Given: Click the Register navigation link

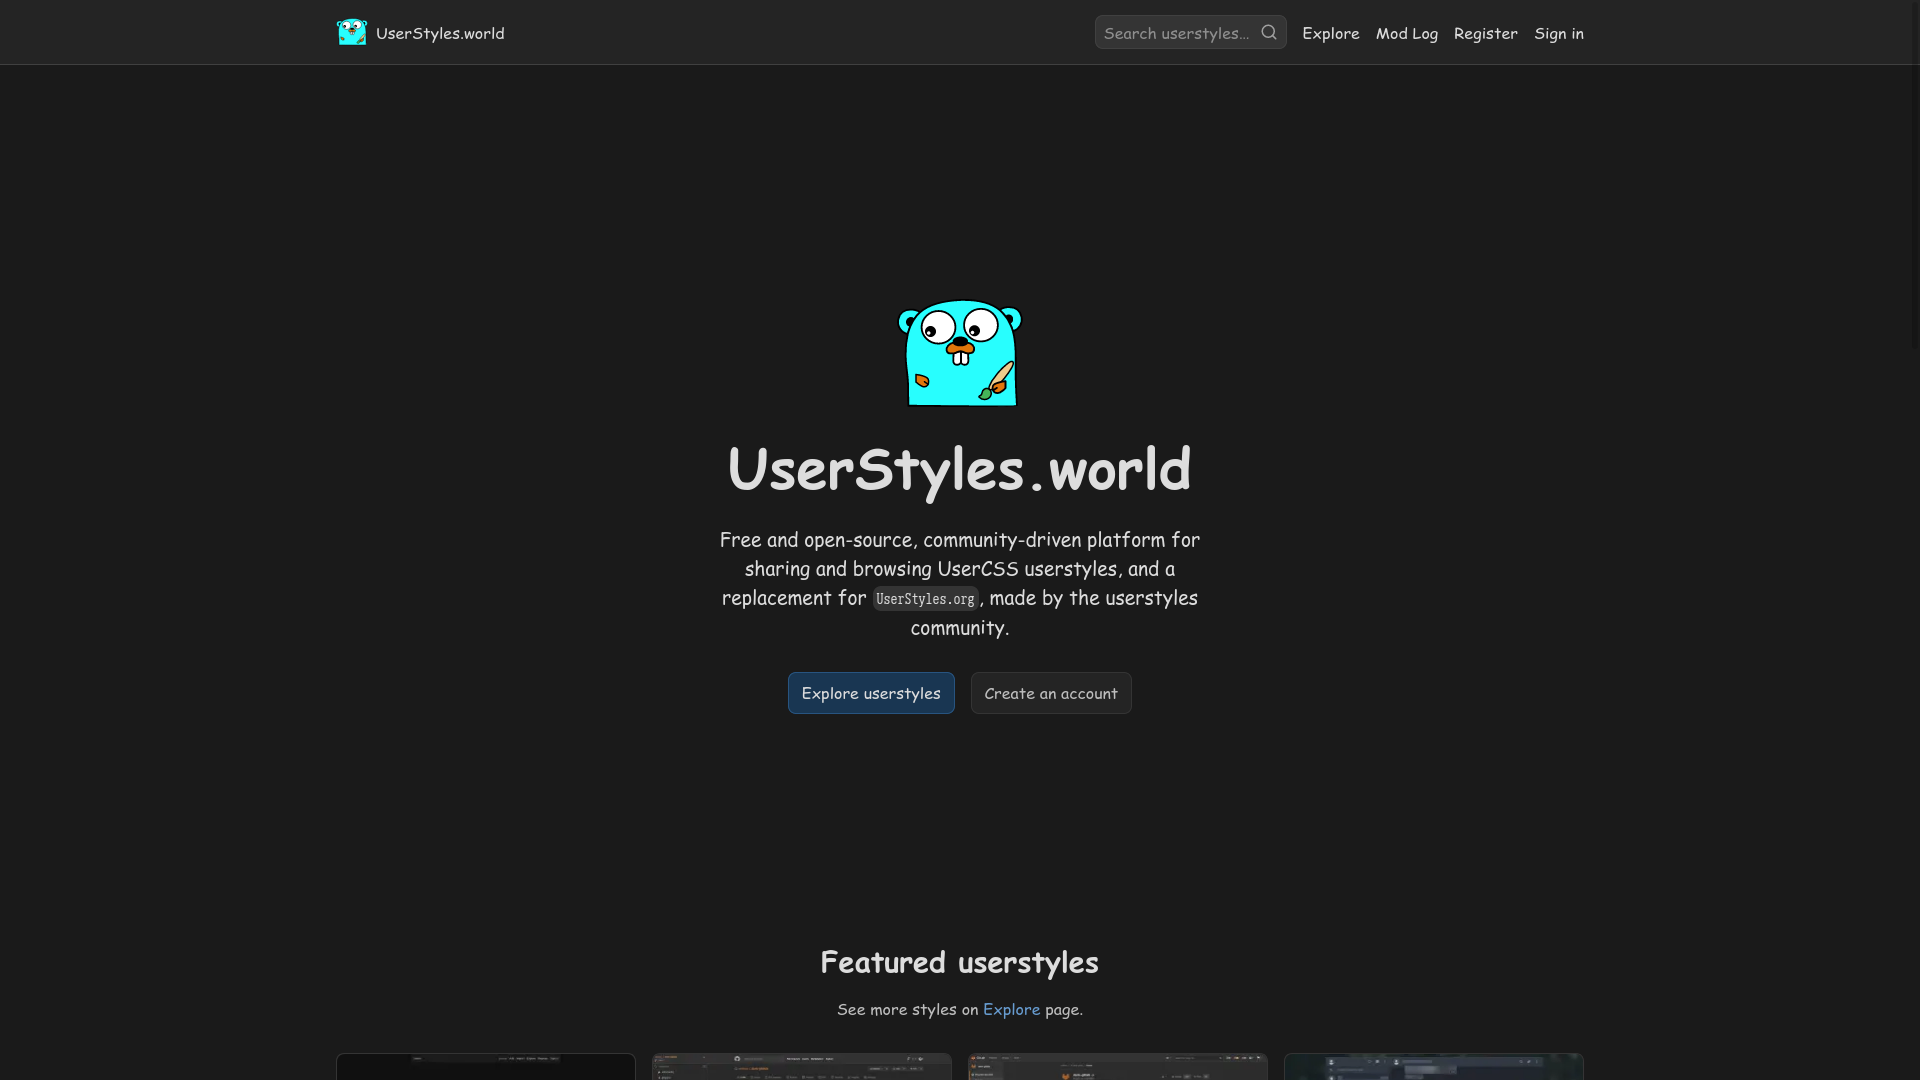Looking at the screenshot, I should click(x=1485, y=32).
